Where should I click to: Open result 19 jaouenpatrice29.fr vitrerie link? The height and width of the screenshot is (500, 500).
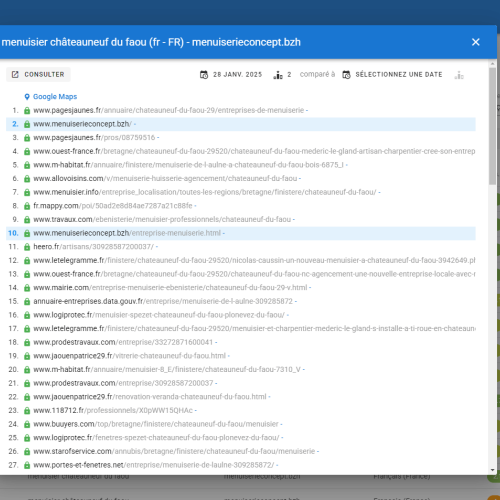(129, 356)
